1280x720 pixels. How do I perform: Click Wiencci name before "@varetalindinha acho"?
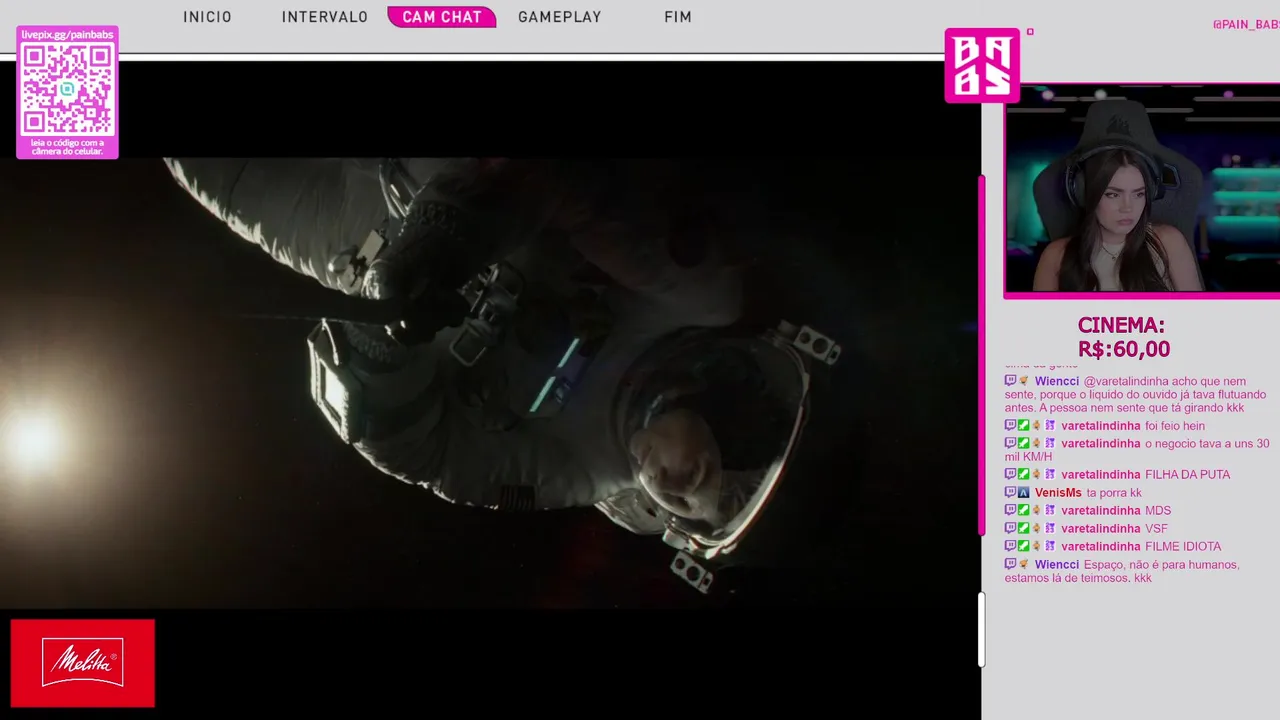tap(1057, 381)
